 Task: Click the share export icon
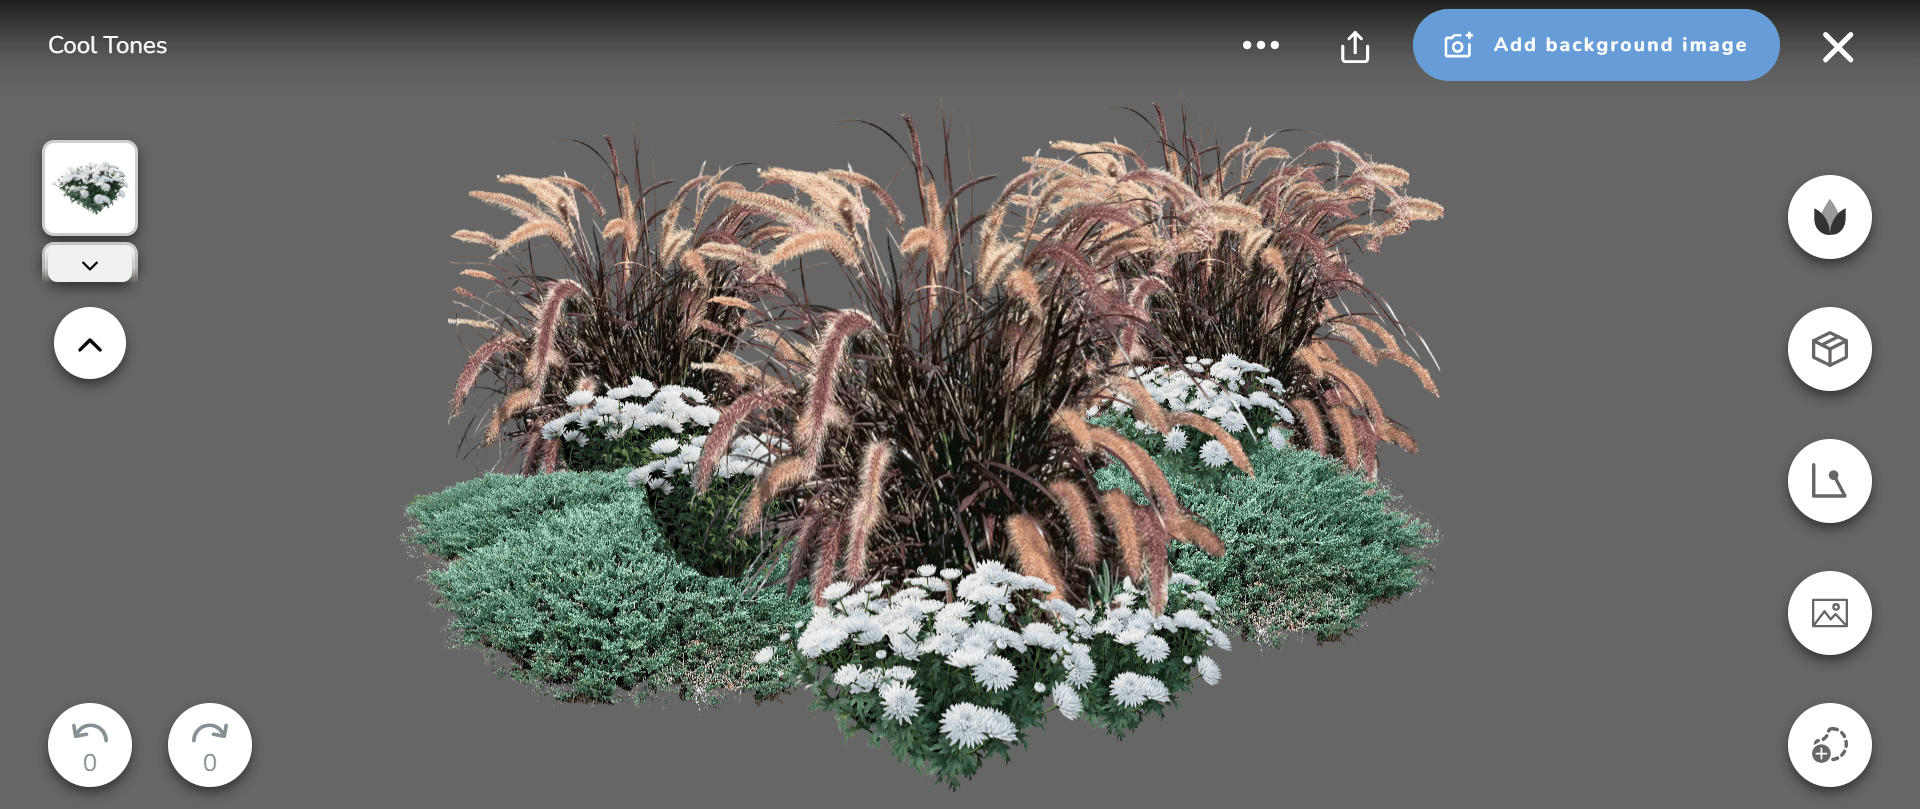tap(1354, 46)
